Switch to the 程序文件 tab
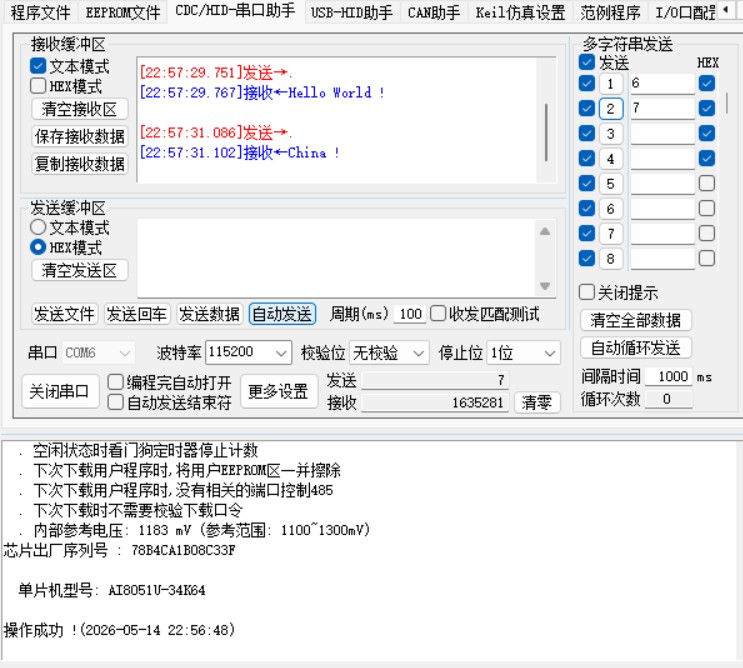Image resolution: width=743 pixels, height=668 pixels. click(x=40, y=12)
